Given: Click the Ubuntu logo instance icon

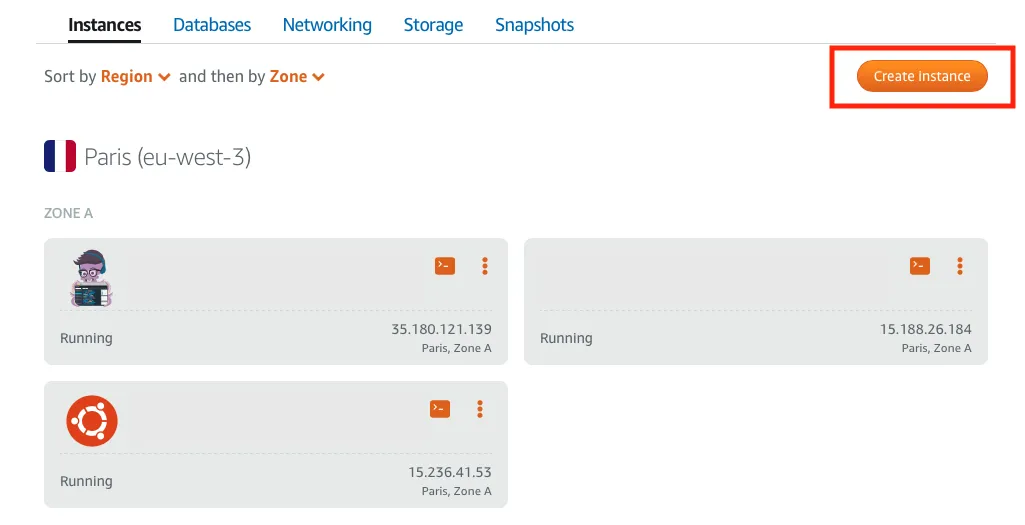Looking at the screenshot, I should tap(92, 421).
